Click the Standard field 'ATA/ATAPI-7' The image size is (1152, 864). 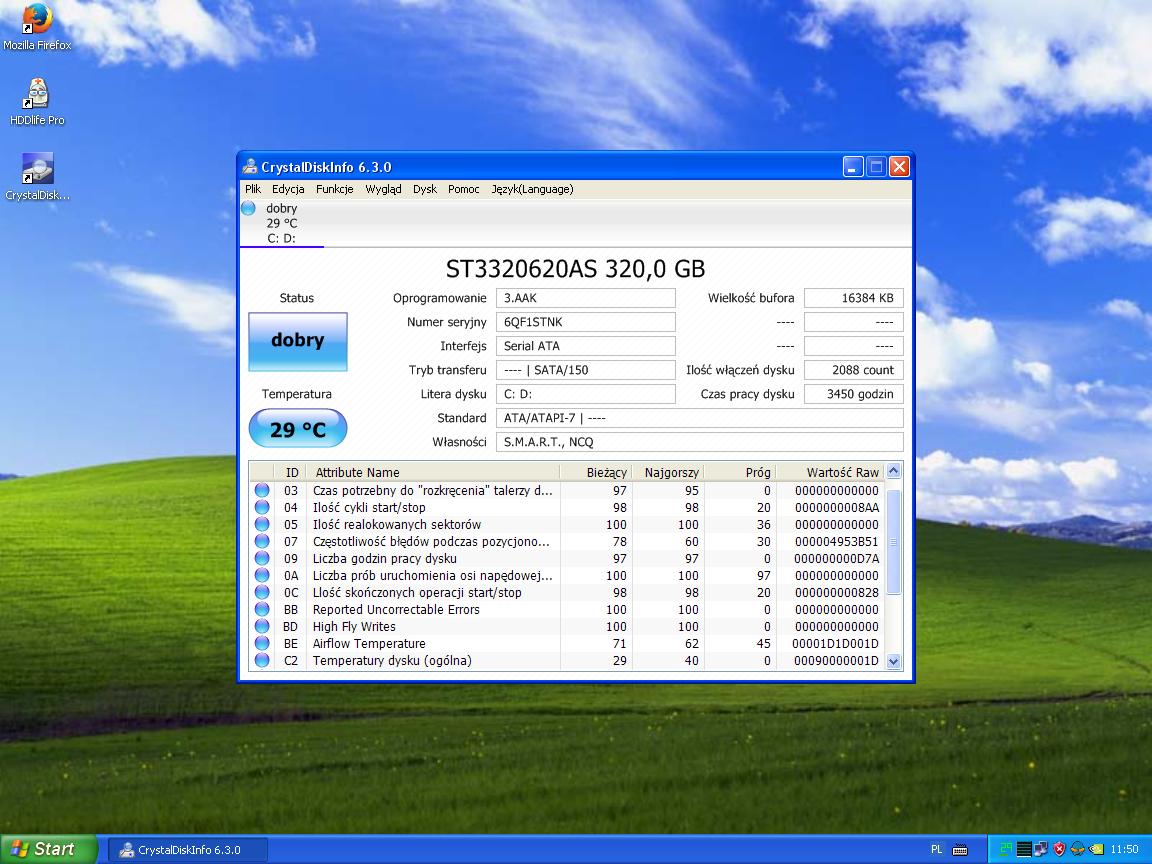[x=699, y=418]
